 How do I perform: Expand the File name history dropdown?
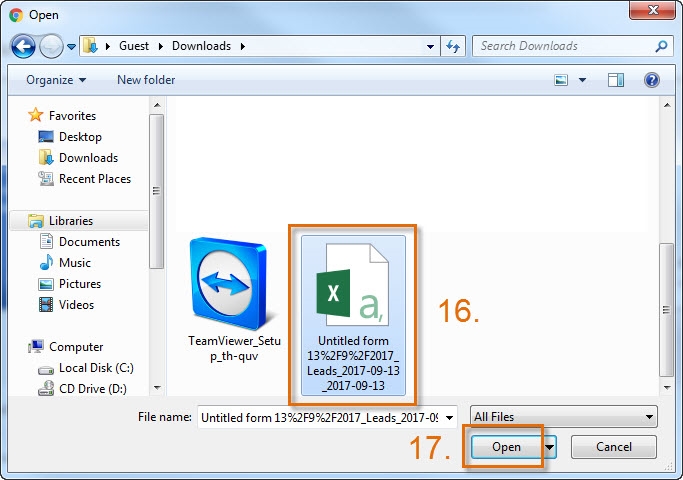coord(449,417)
